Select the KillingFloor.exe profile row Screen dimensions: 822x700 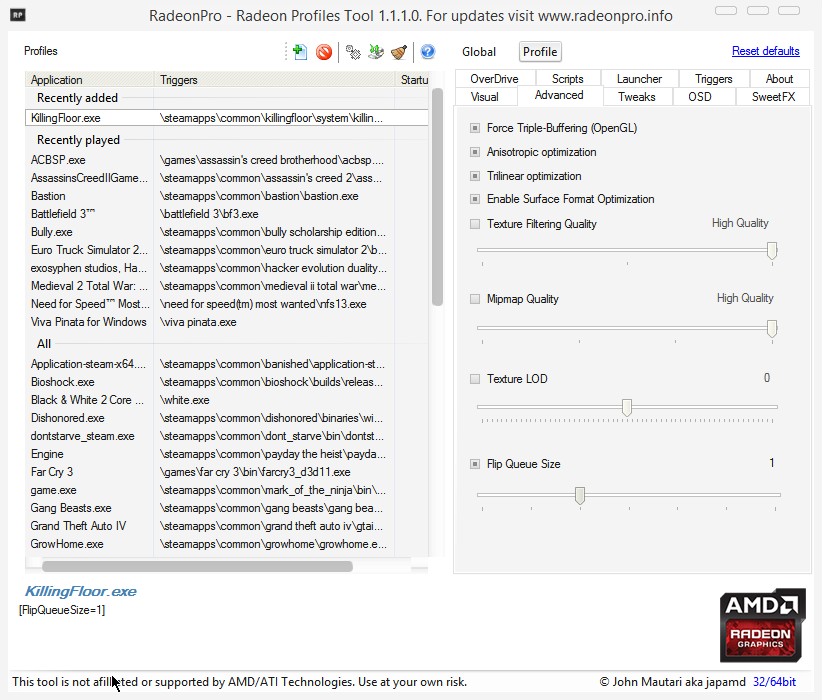click(x=226, y=118)
